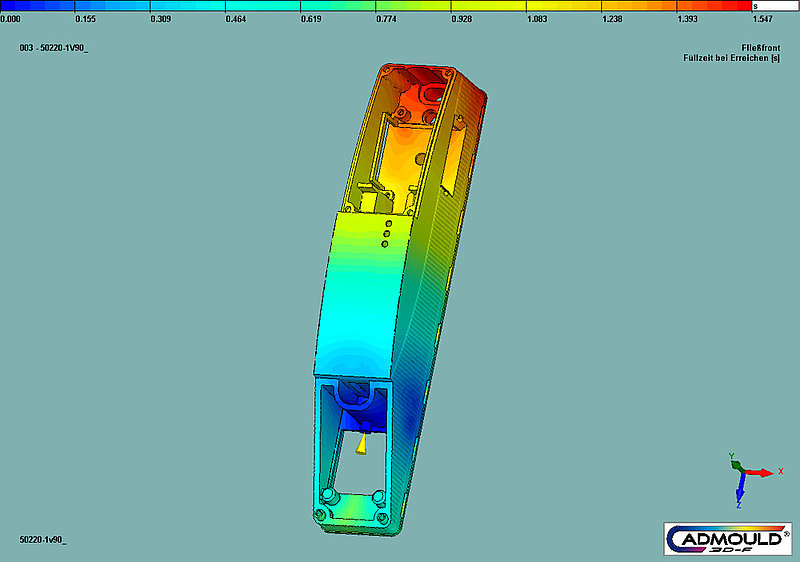
Task: Pick the yellow scale segment between 0.928 and 1.083
Action: point(488,6)
